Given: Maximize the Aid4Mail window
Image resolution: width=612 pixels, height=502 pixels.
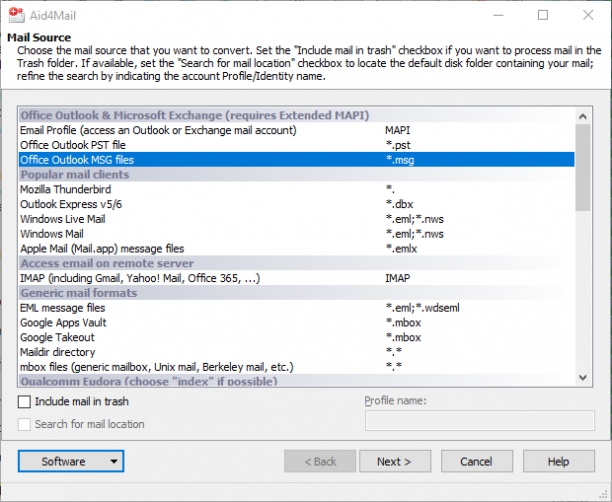Looking at the screenshot, I should pos(543,15).
